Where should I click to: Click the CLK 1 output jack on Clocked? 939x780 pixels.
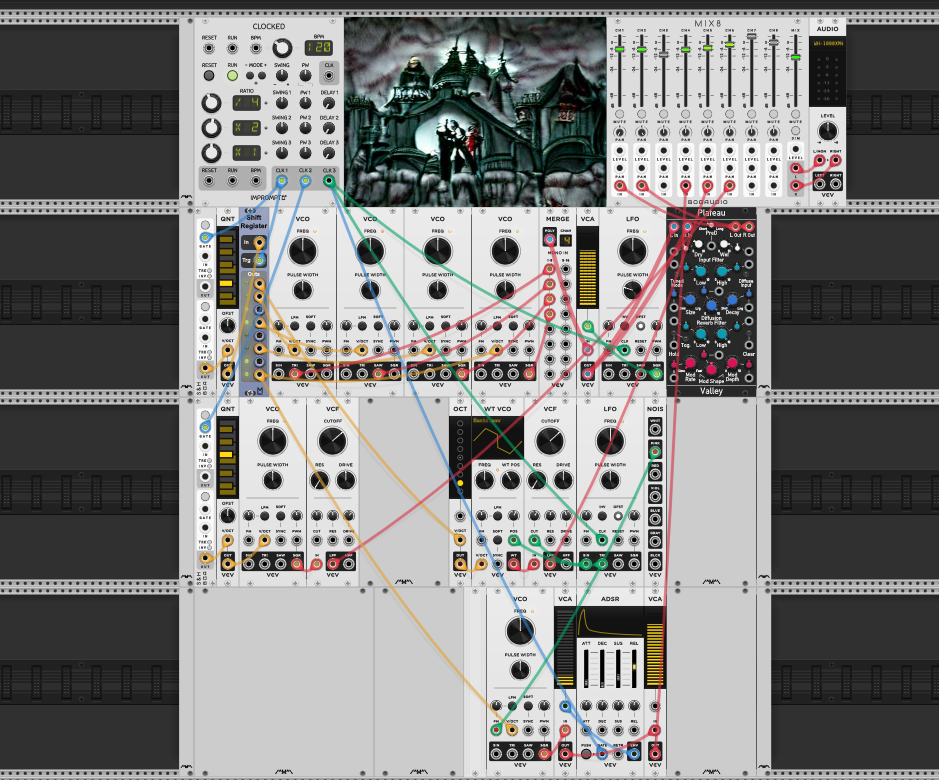click(281, 180)
